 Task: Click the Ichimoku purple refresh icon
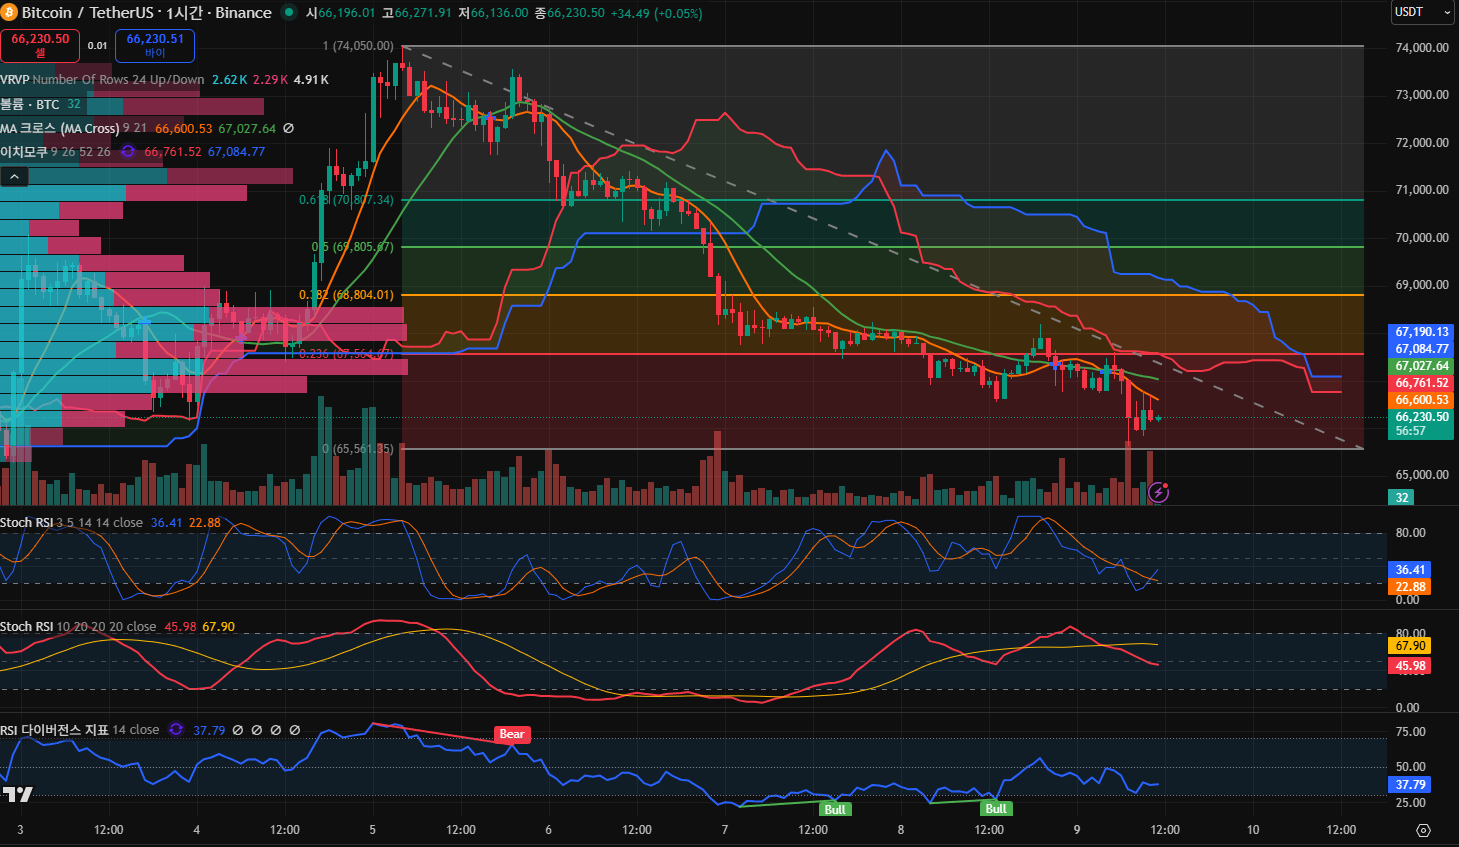pos(128,152)
